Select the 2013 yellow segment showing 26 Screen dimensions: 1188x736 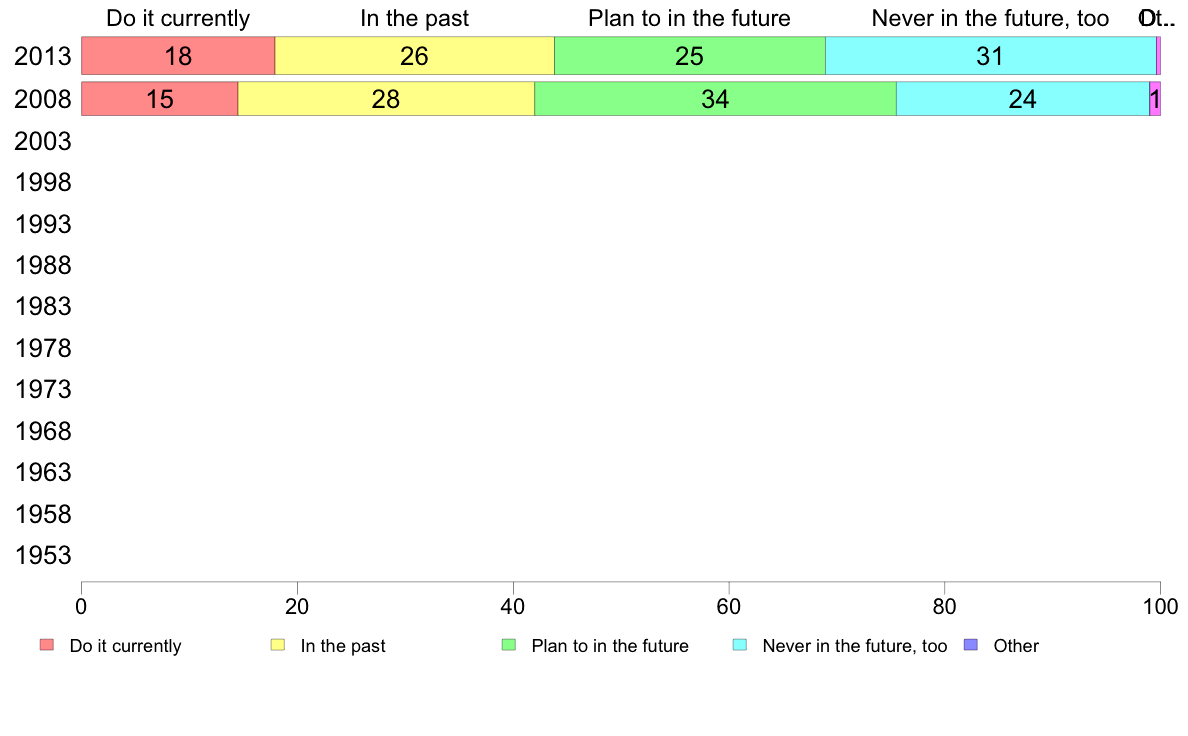click(414, 55)
